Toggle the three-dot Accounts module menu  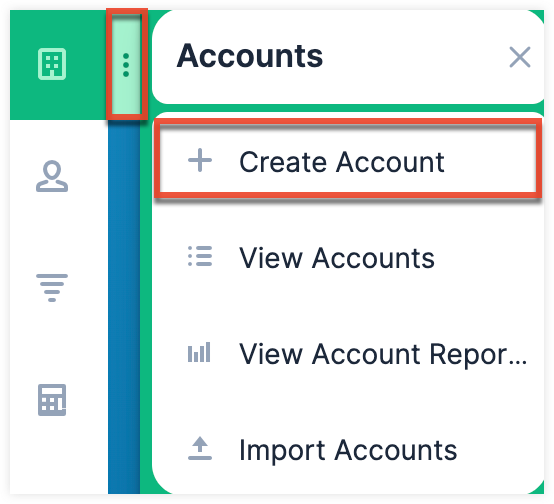tap(126, 65)
